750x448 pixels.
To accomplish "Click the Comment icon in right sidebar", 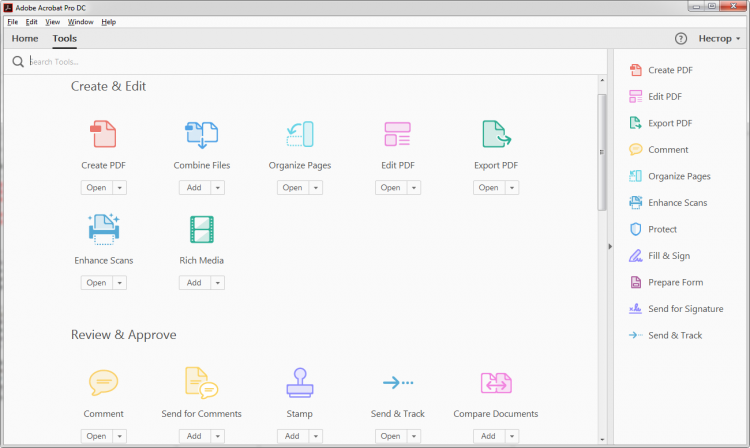I will 636,150.
